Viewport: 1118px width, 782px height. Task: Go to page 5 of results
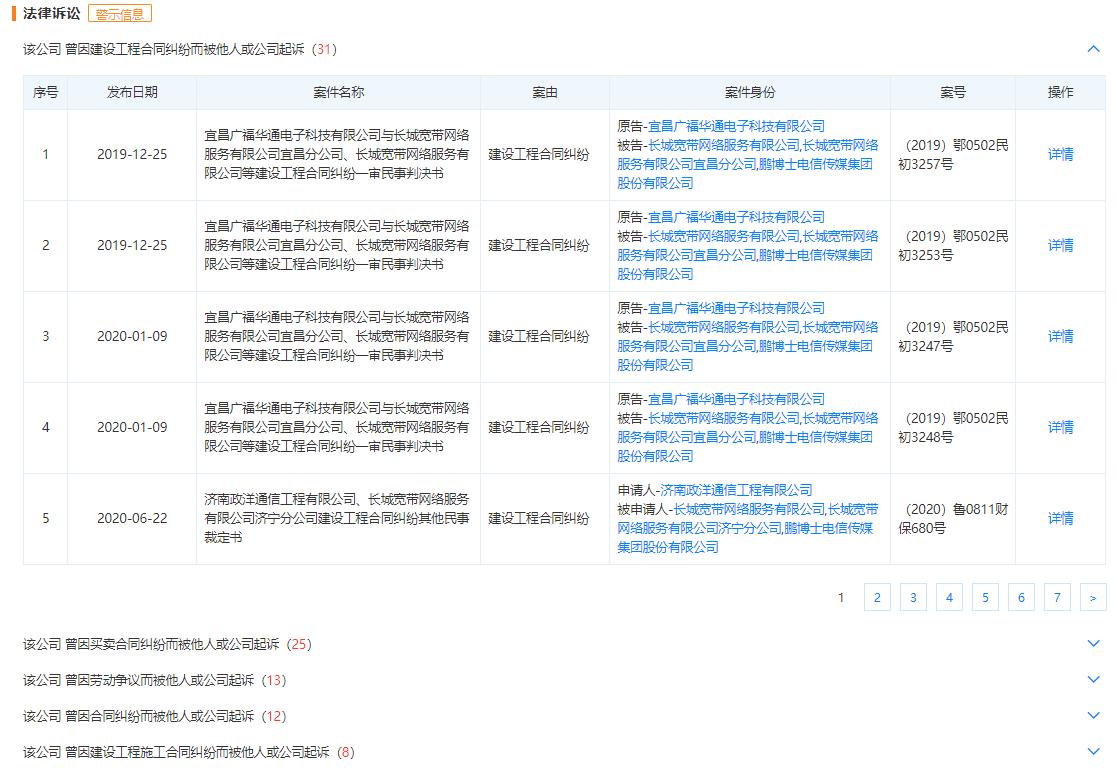(x=985, y=597)
